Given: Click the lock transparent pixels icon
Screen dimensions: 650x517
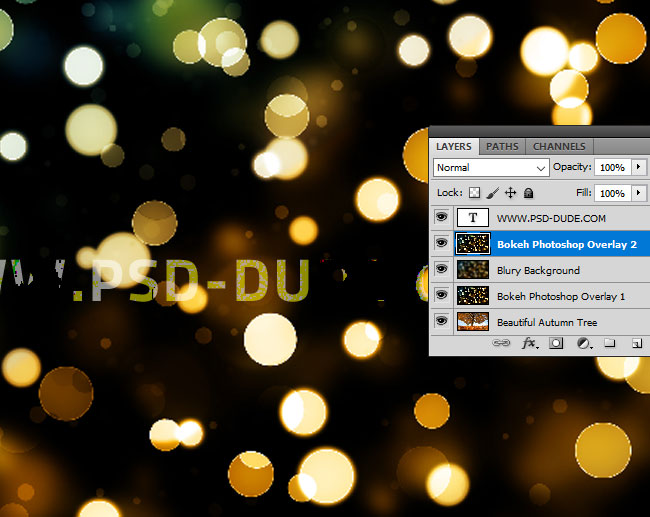Looking at the screenshot, I should click(474, 193).
